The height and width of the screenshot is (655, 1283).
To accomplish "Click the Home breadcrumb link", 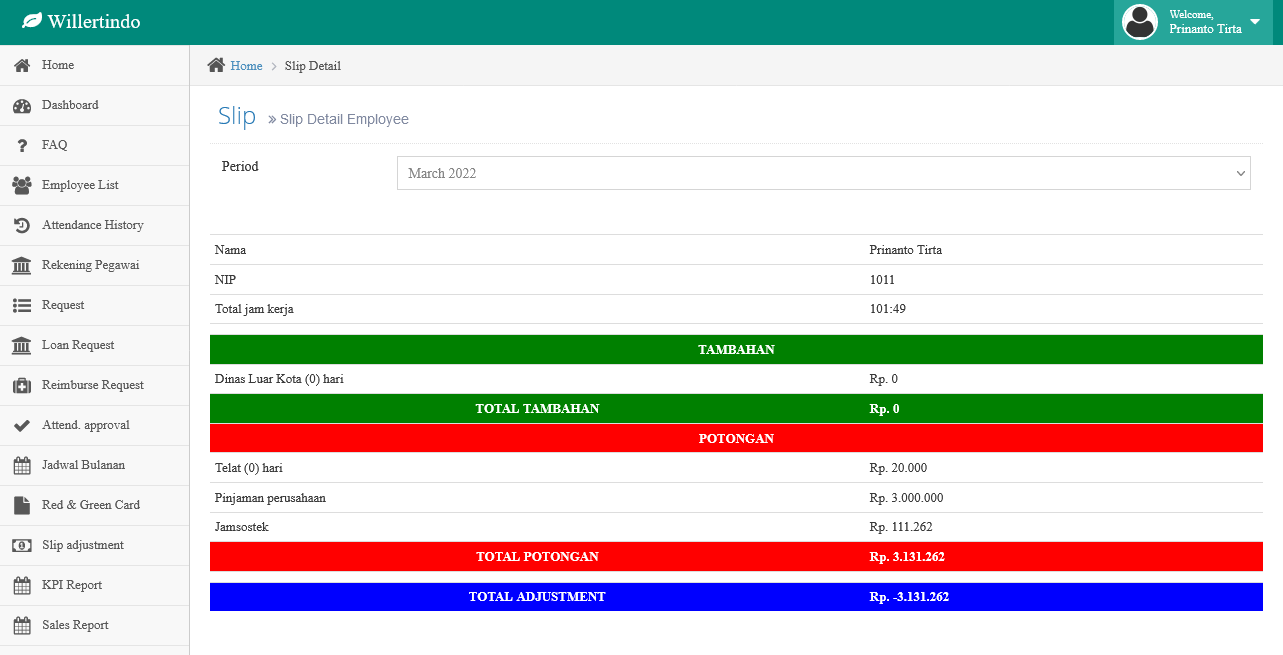I will click(x=246, y=66).
